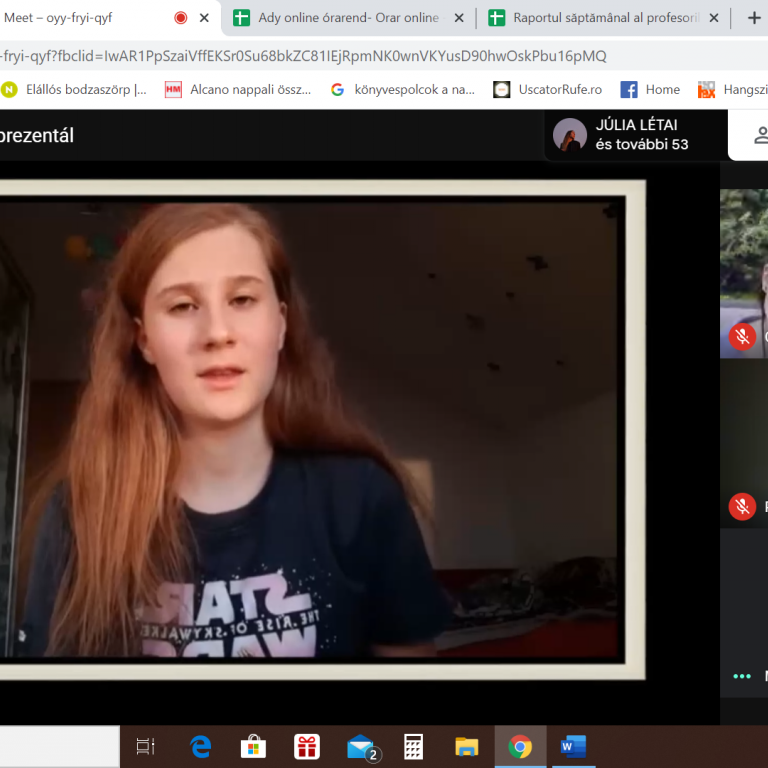Open the Facebook Home bookmark
The height and width of the screenshot is (768, 768).
[x=651, y=89]
